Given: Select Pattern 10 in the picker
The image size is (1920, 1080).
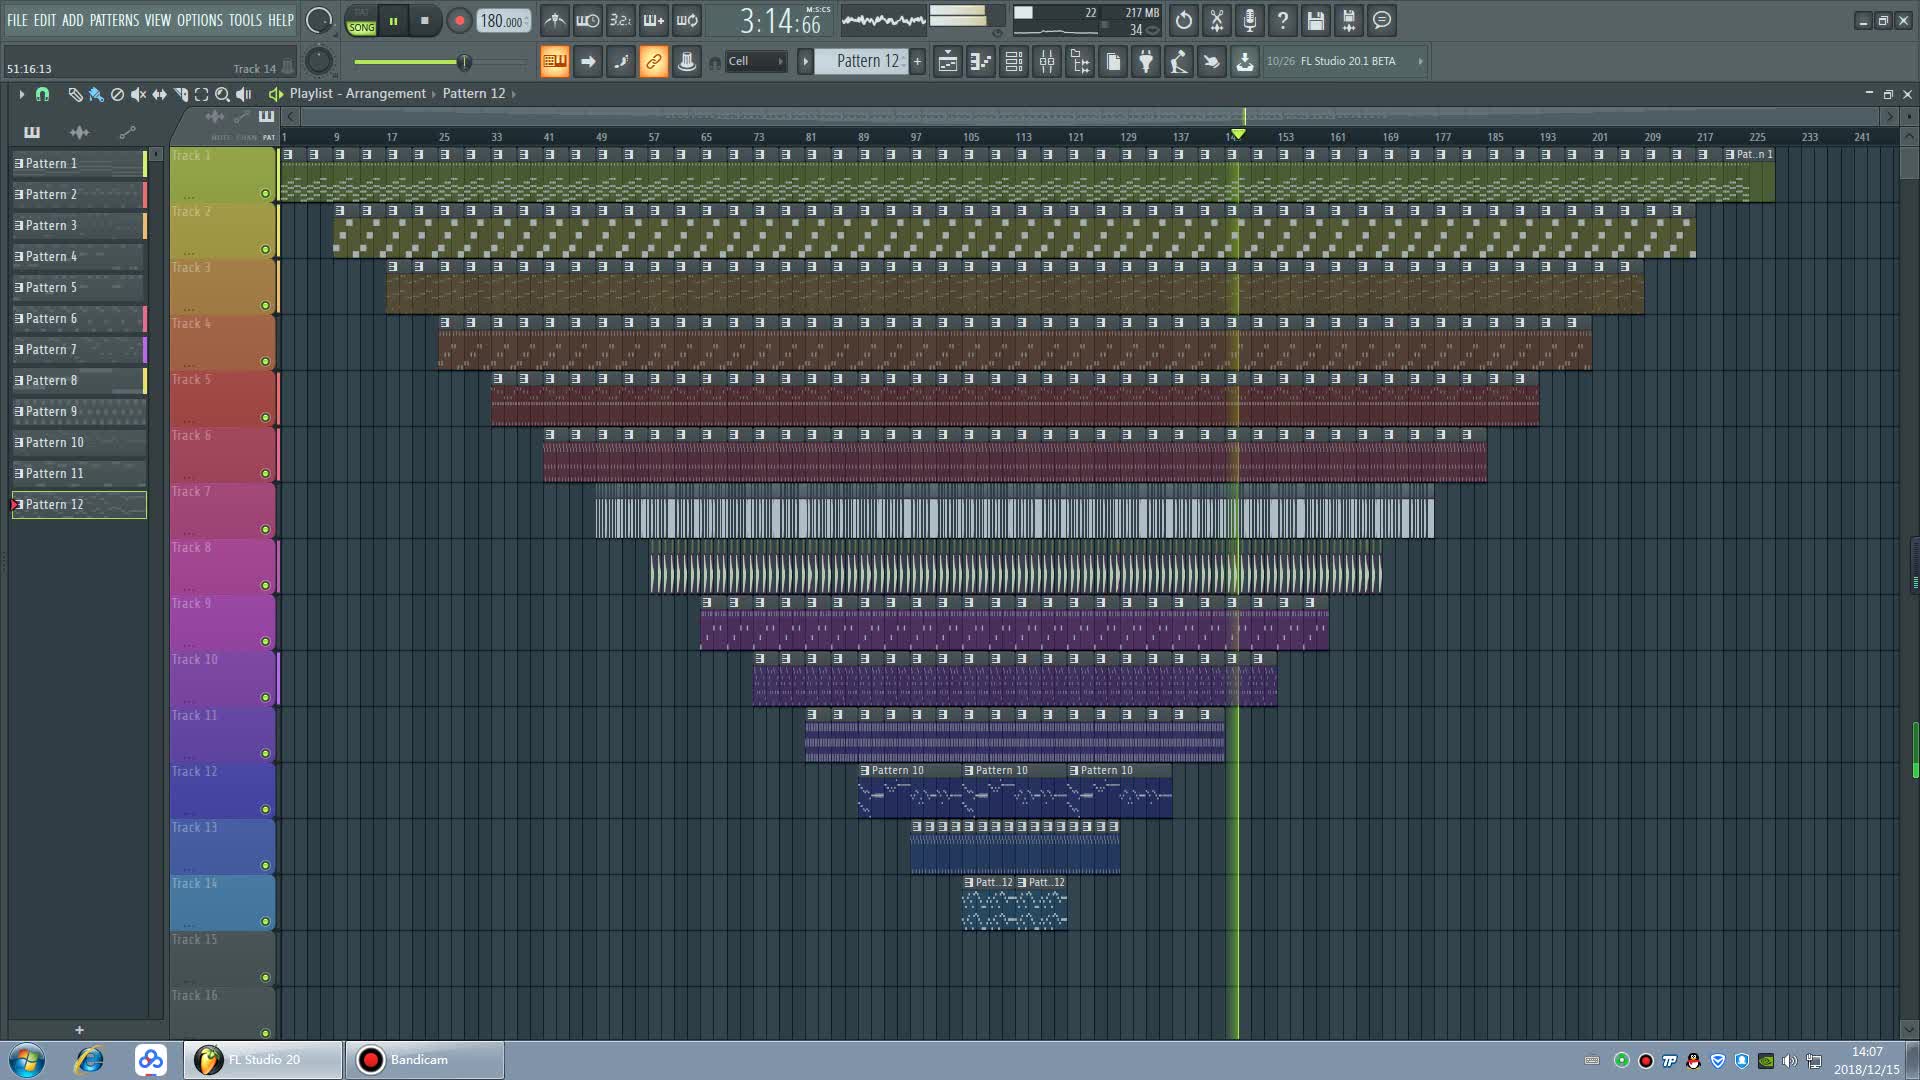Looking at the screenshot, I should 79,442.
